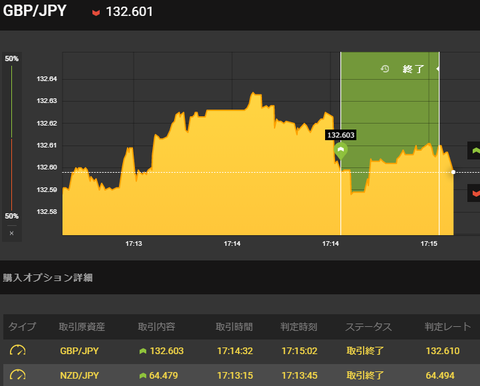Click the 判定時刻 column header
Screen dimensions: 480x386
click(x=299, y=327)
